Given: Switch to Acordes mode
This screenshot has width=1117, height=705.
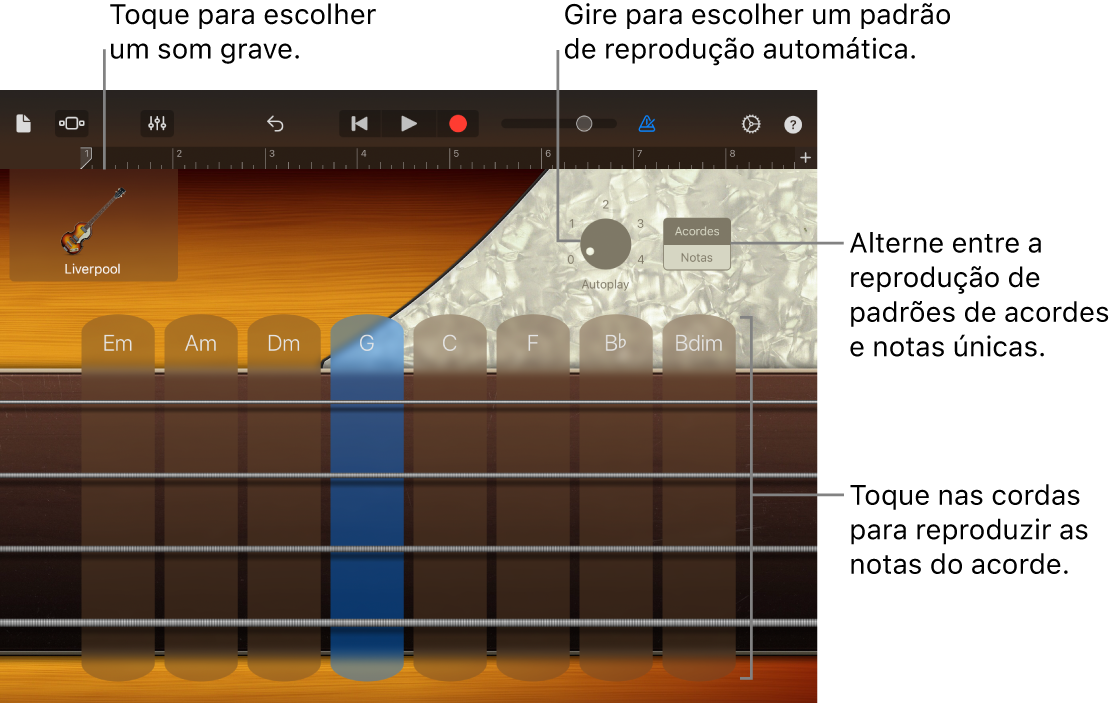Looking at the screenshot, I should (696, 231).
